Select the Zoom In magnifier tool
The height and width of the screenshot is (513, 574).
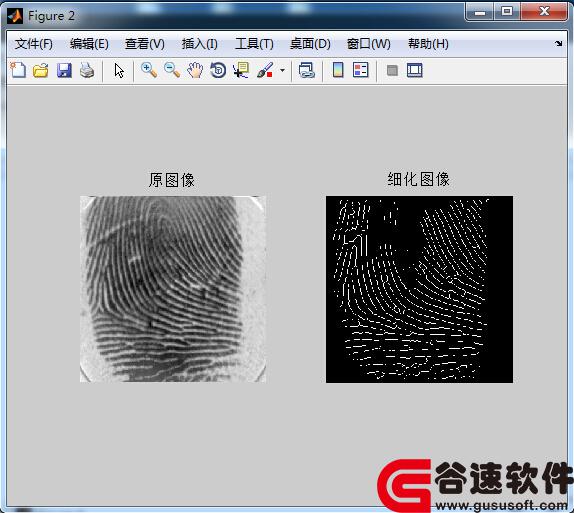[149, 70]
